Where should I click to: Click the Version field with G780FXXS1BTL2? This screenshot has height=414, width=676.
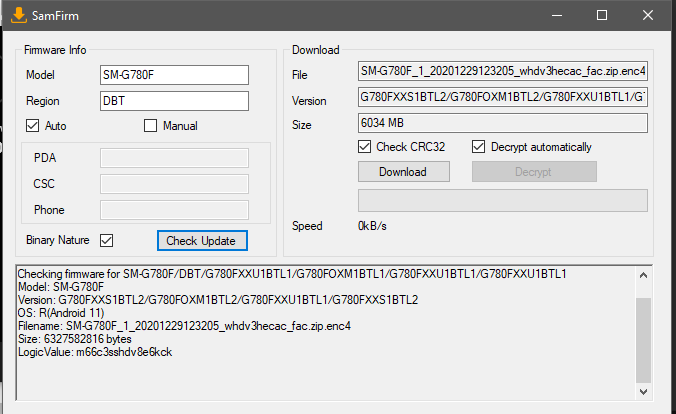pyautogui.click(x=503, y=97)
